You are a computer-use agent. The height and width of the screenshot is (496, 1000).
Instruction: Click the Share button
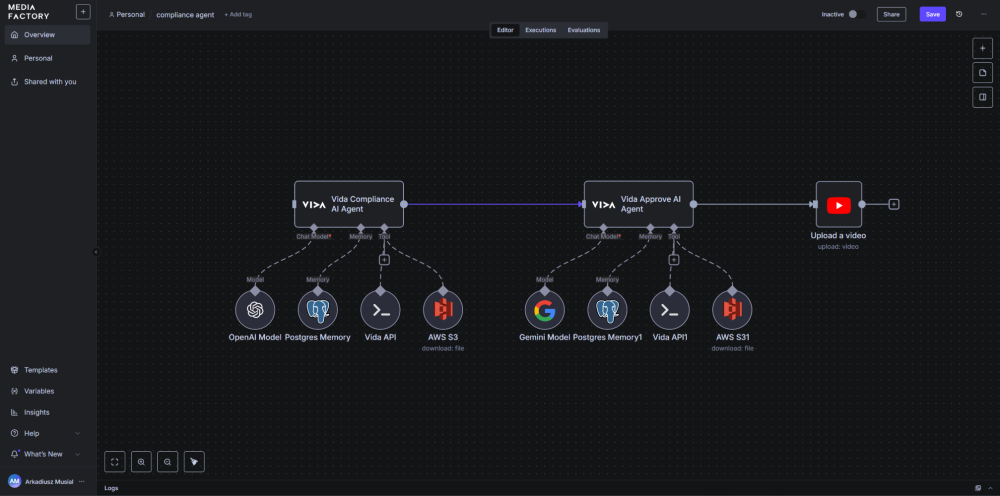[892, 14]
